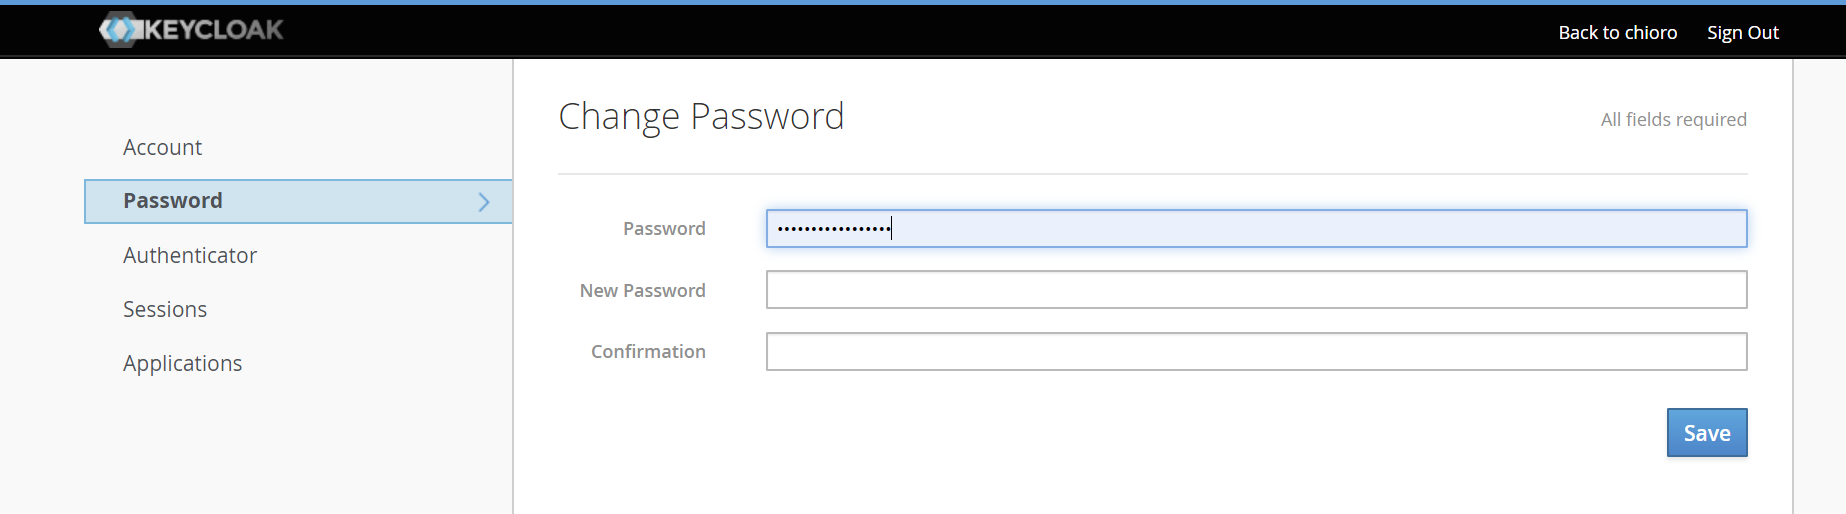The width and height of the screenshot is (1846, 514).
Task: Open the Account sidebar section
Action: [x=162, y=148]
